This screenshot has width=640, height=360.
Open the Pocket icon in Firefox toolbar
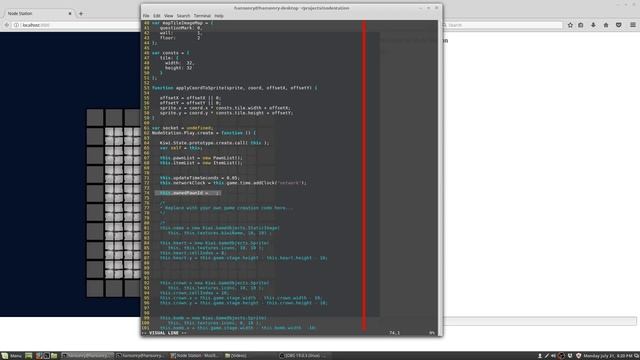click(x=619, y=25)
